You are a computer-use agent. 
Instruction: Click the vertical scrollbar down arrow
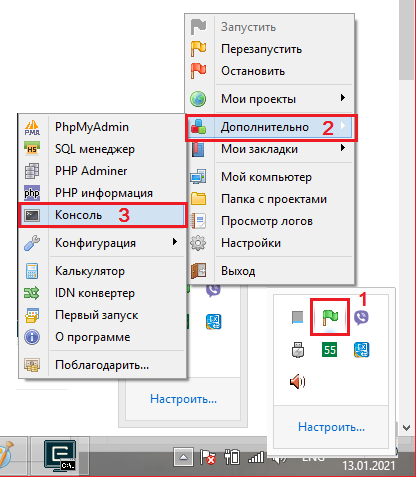click(x=407, y=428)
